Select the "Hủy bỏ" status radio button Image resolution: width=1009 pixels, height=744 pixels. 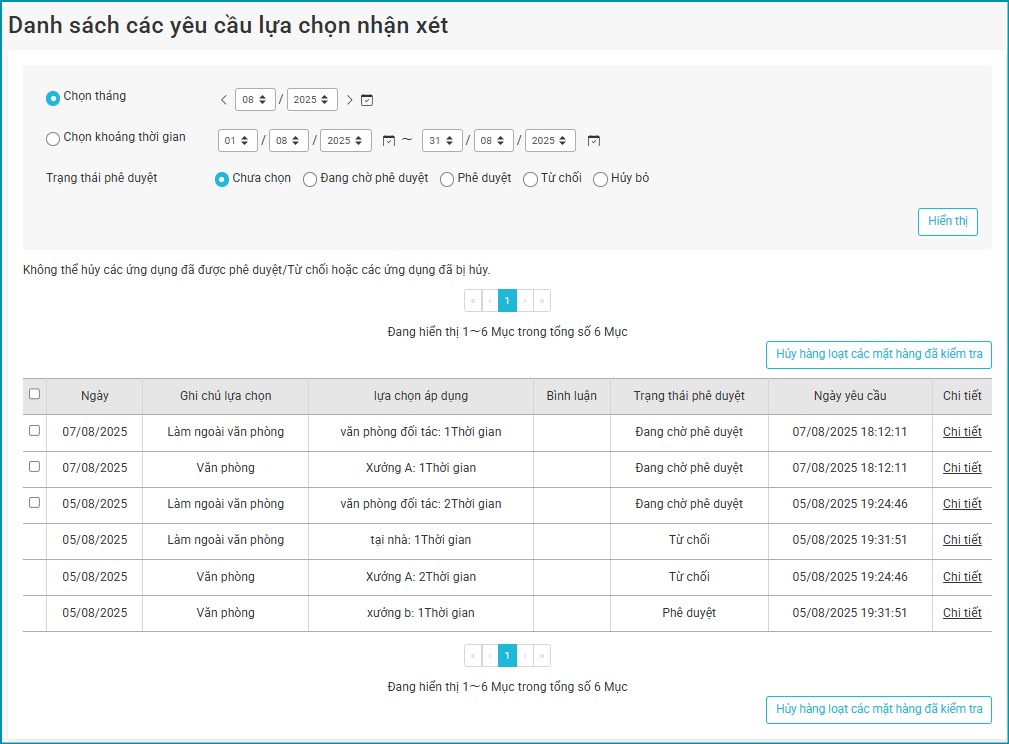600,180
